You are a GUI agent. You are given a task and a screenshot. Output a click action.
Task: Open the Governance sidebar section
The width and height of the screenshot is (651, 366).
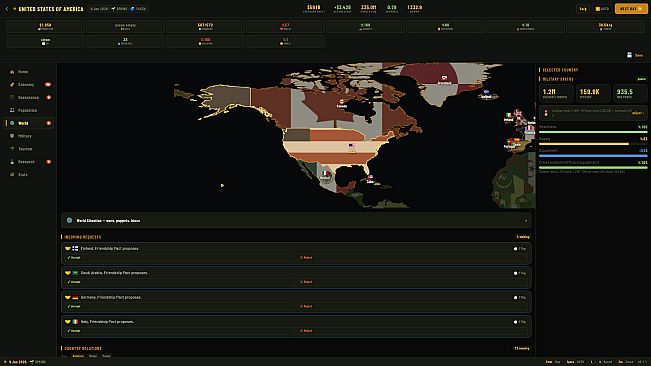click(x=29, y=98)
